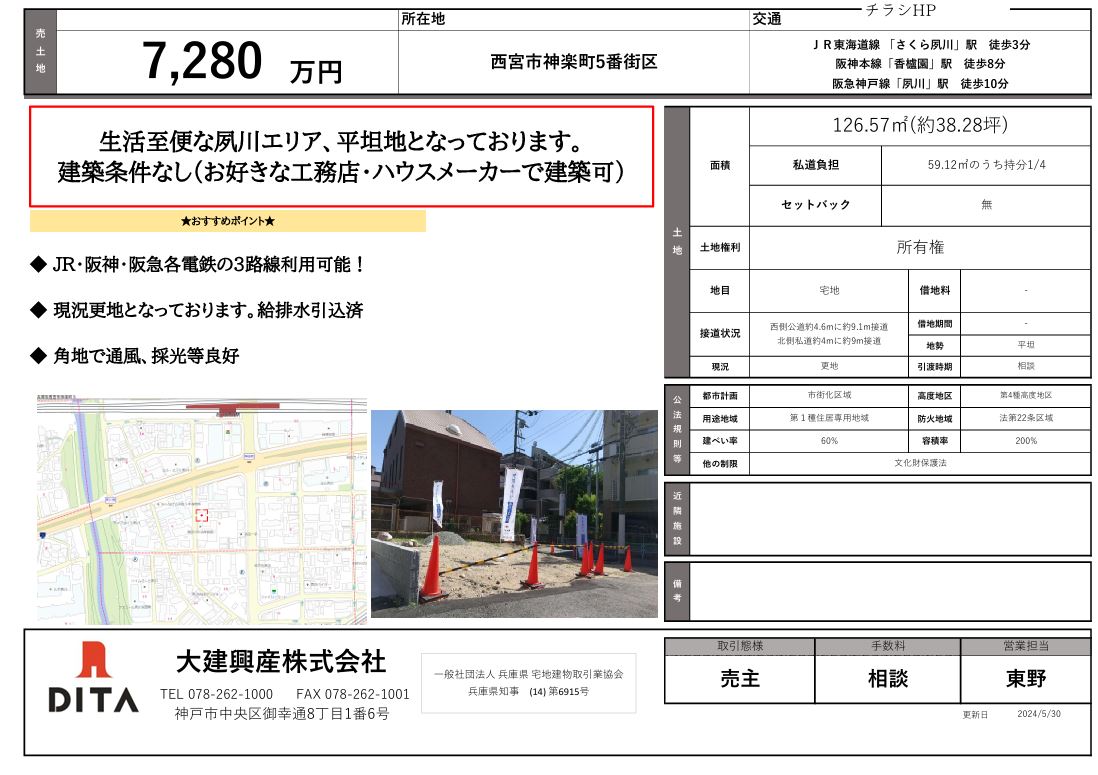
Task: Click the empty 備考 remarks field
Action: 890,591
